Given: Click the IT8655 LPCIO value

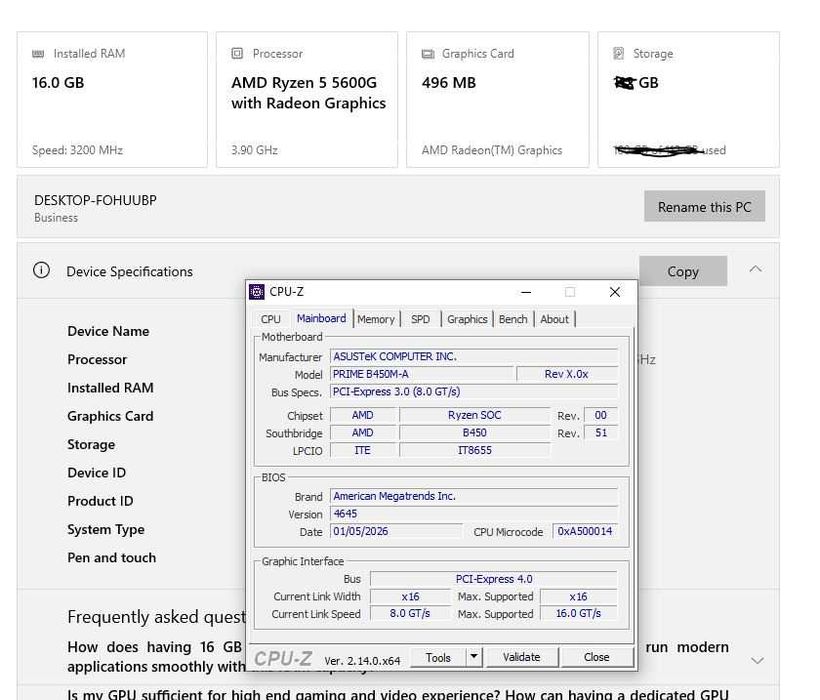Looking at the screenshot, I should 474,450.
